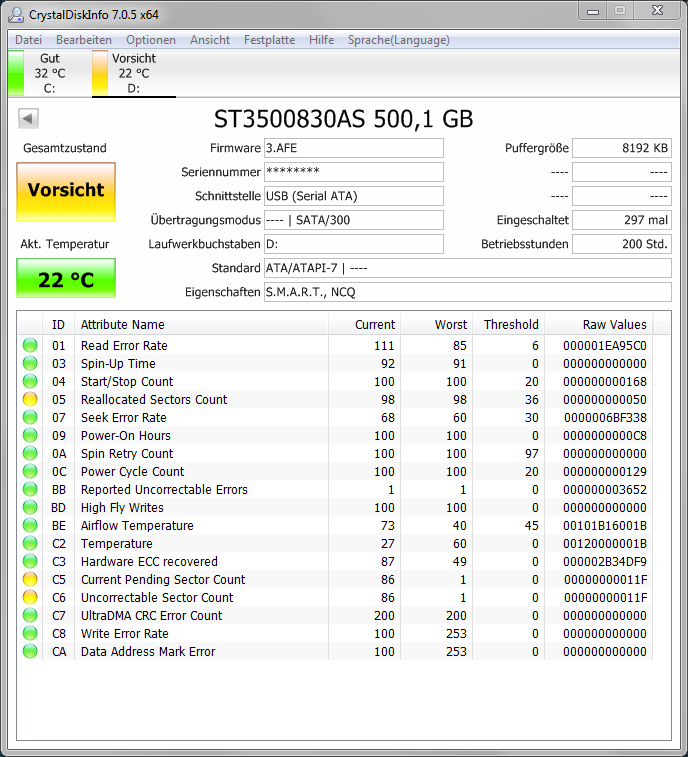Click the masked Seriennummer field

point(353,172)
